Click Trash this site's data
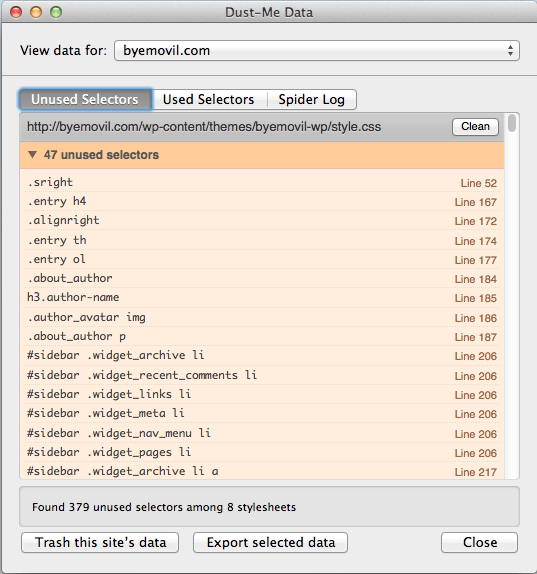Screen dimensions: 537x574 click(100, 542)
